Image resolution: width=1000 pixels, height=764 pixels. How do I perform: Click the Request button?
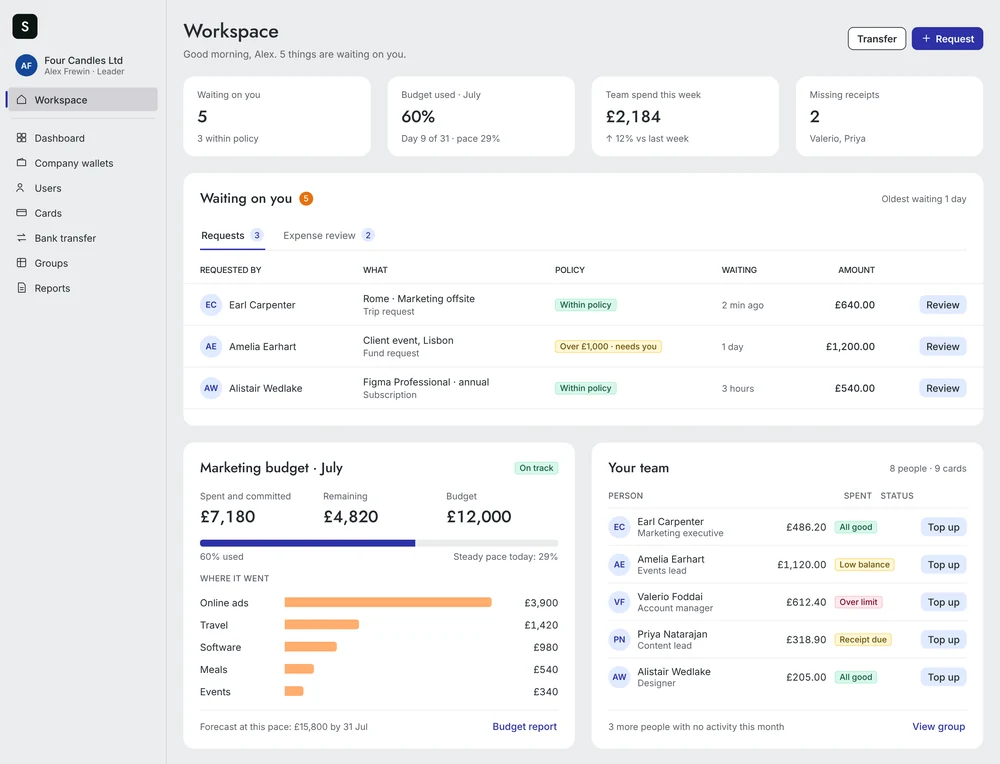tap(947, 38)
